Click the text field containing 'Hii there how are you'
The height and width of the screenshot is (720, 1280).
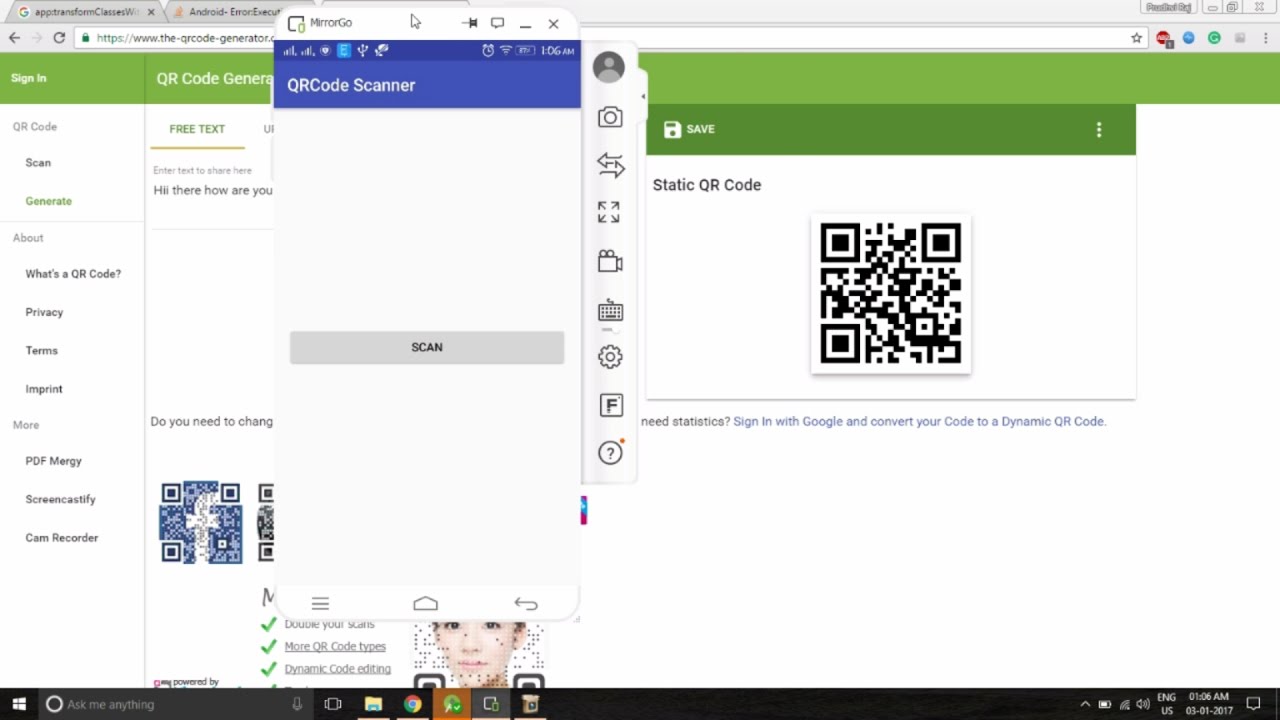[213, 190]
